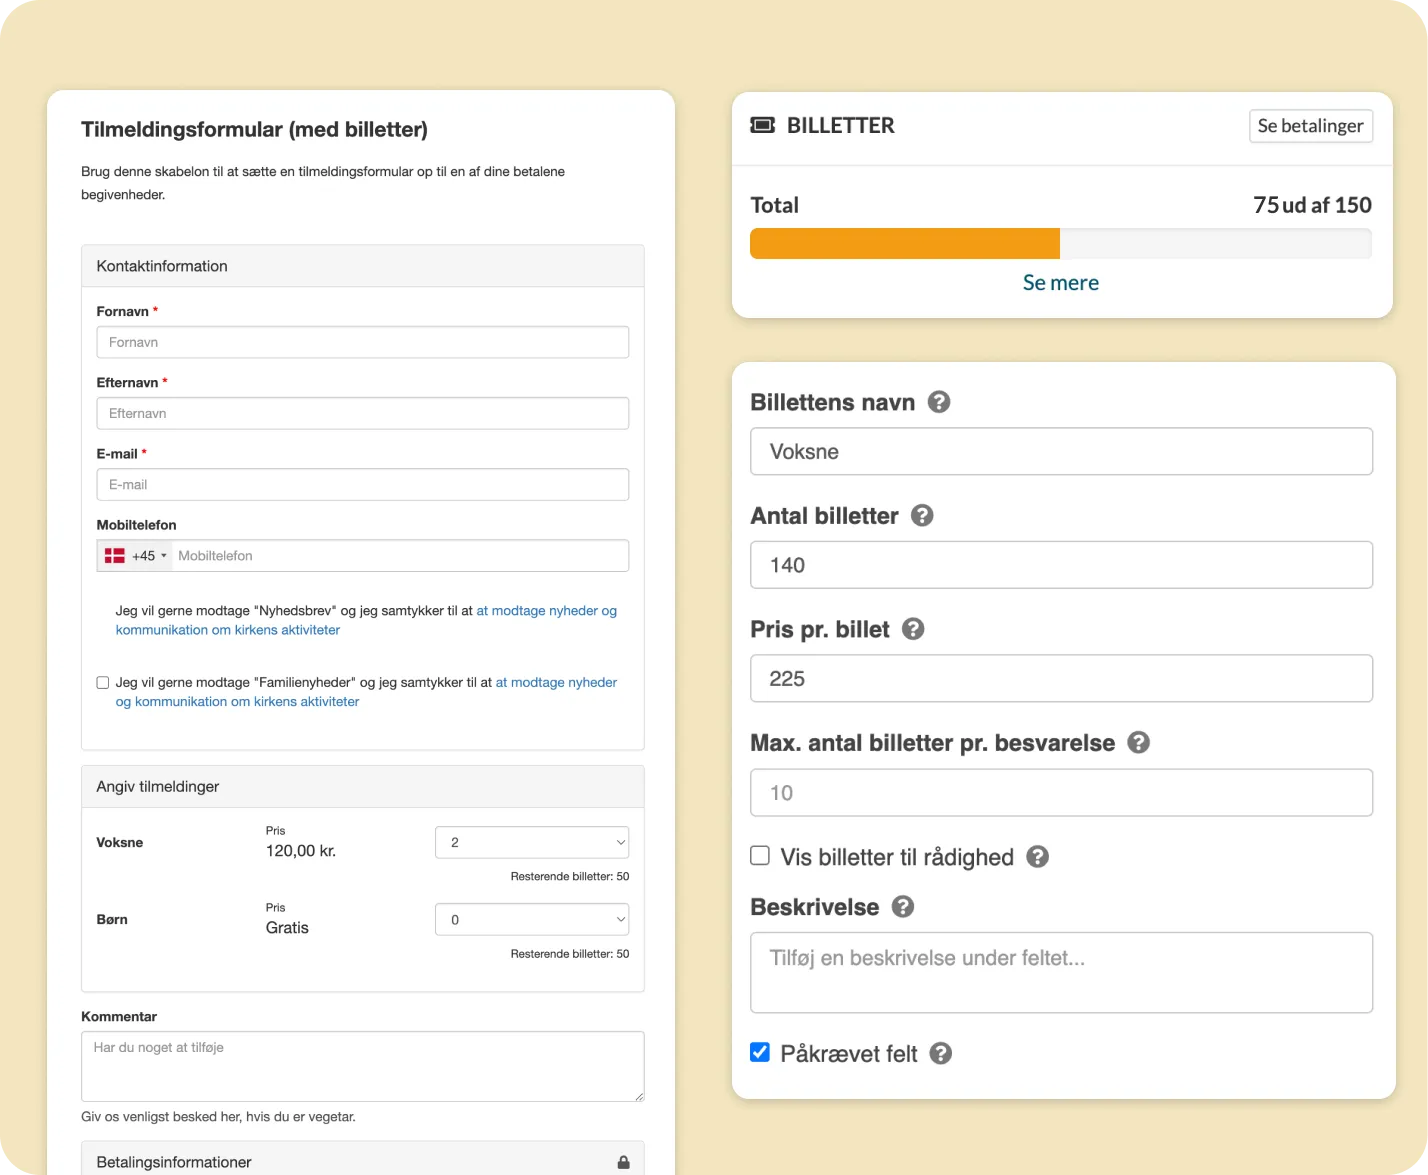Open help icon next to Antal billetter
The image size is (1428, 1175).
[922, 515]
